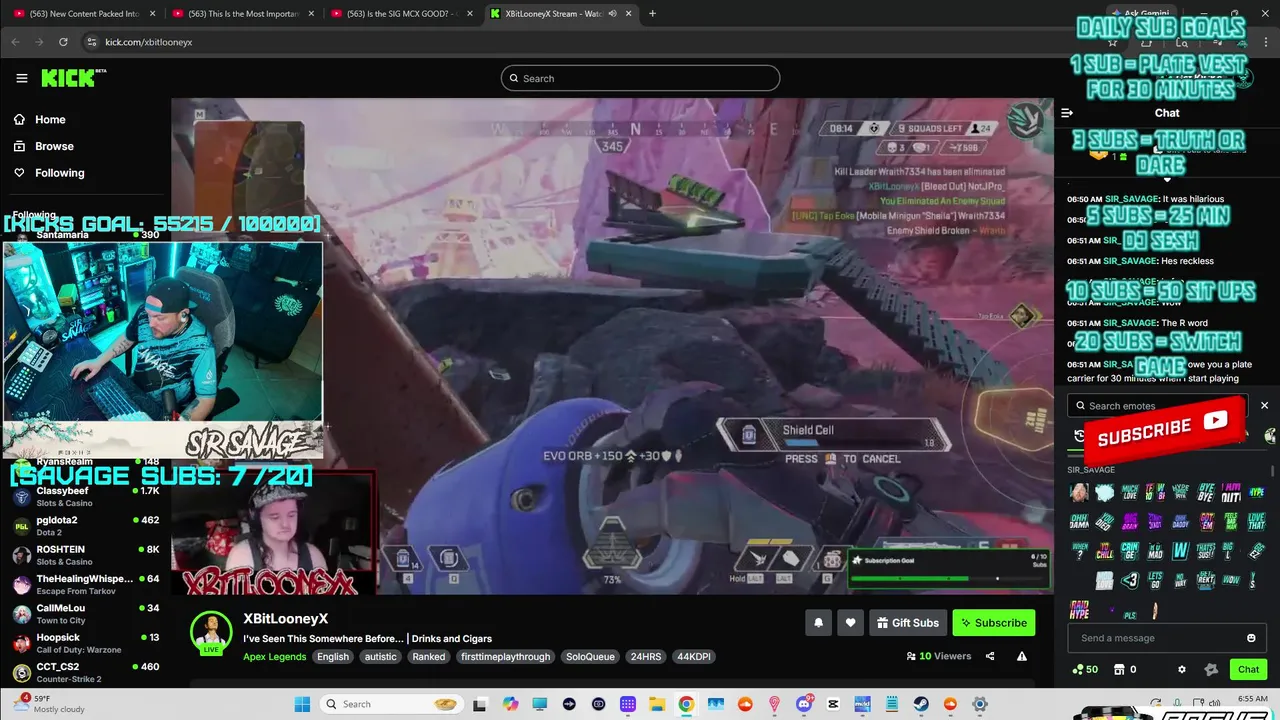This screenshot has height=720, width=1280.
Task: Close the XBitLooneyX Stream tab
Action: coord(630,14)
